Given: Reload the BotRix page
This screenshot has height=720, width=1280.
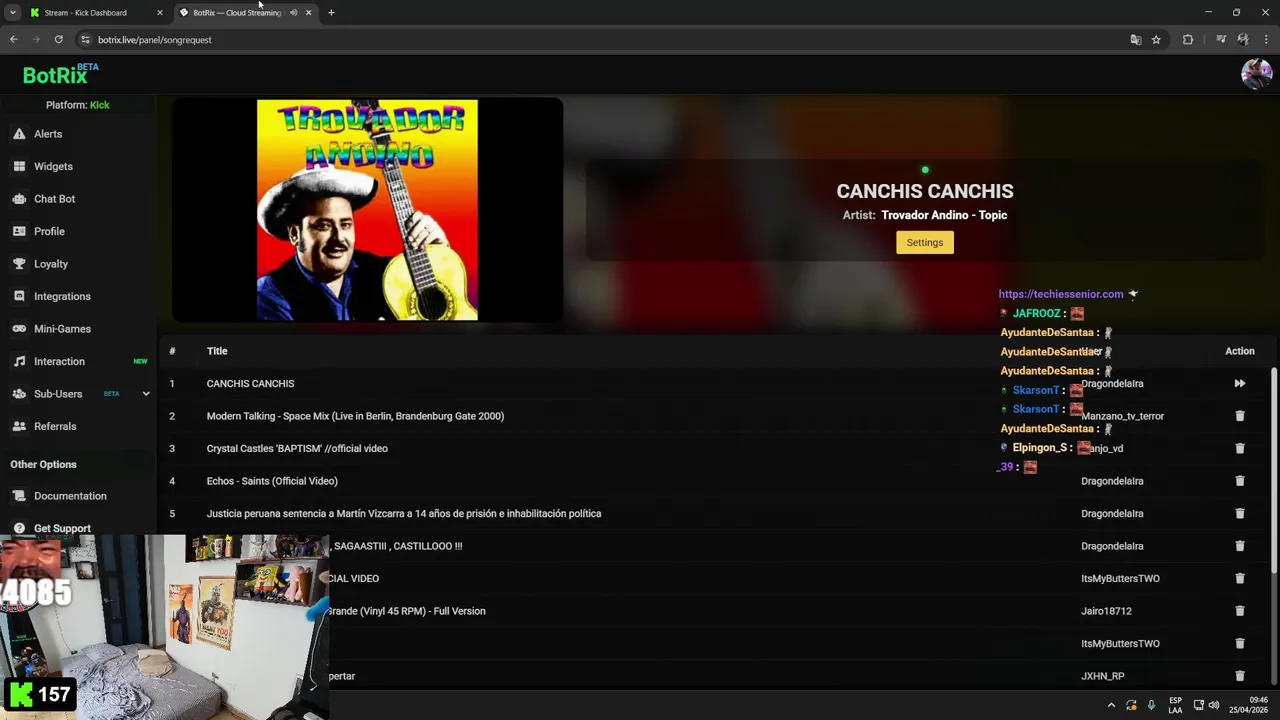Looking at the screenshot, I should tap(59, 40).
